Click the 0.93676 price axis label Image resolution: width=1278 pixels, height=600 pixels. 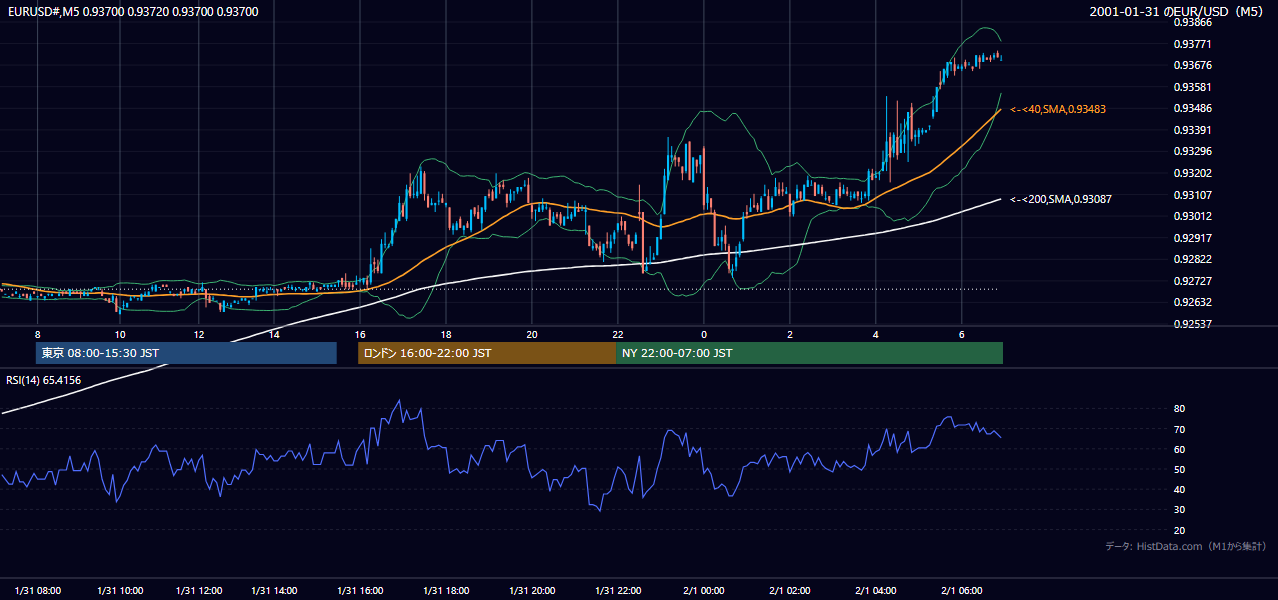pyautogui.click(x=1193, y=65)
